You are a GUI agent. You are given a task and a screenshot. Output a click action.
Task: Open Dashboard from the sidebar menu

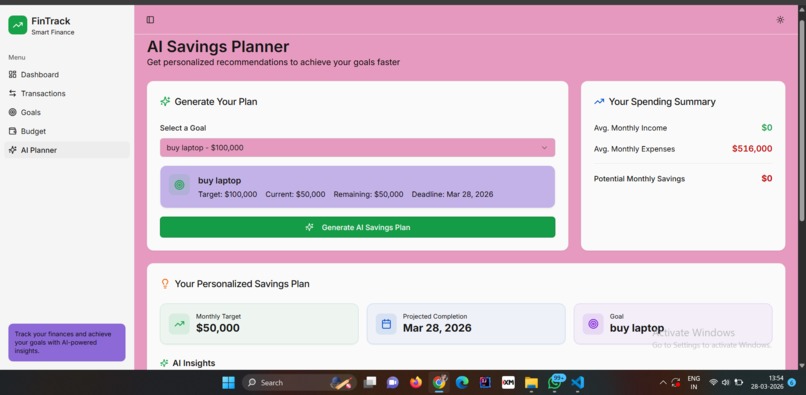click(67, 75)
